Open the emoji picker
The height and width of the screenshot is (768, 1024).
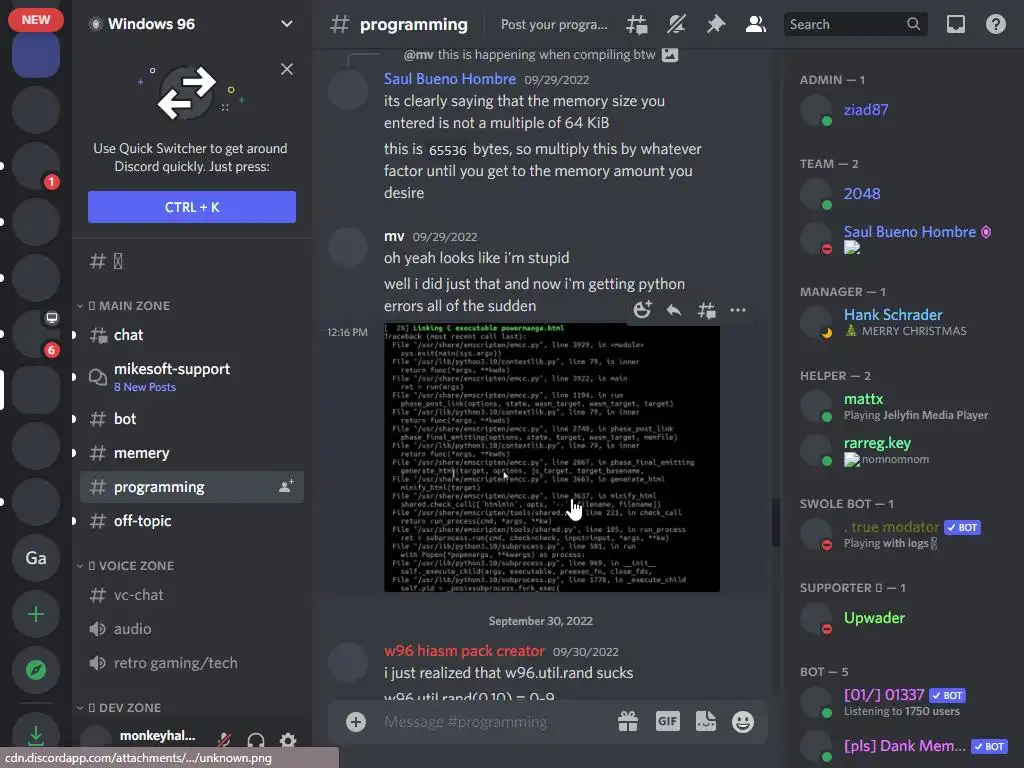pyautogui.click(x=743, y=722)
